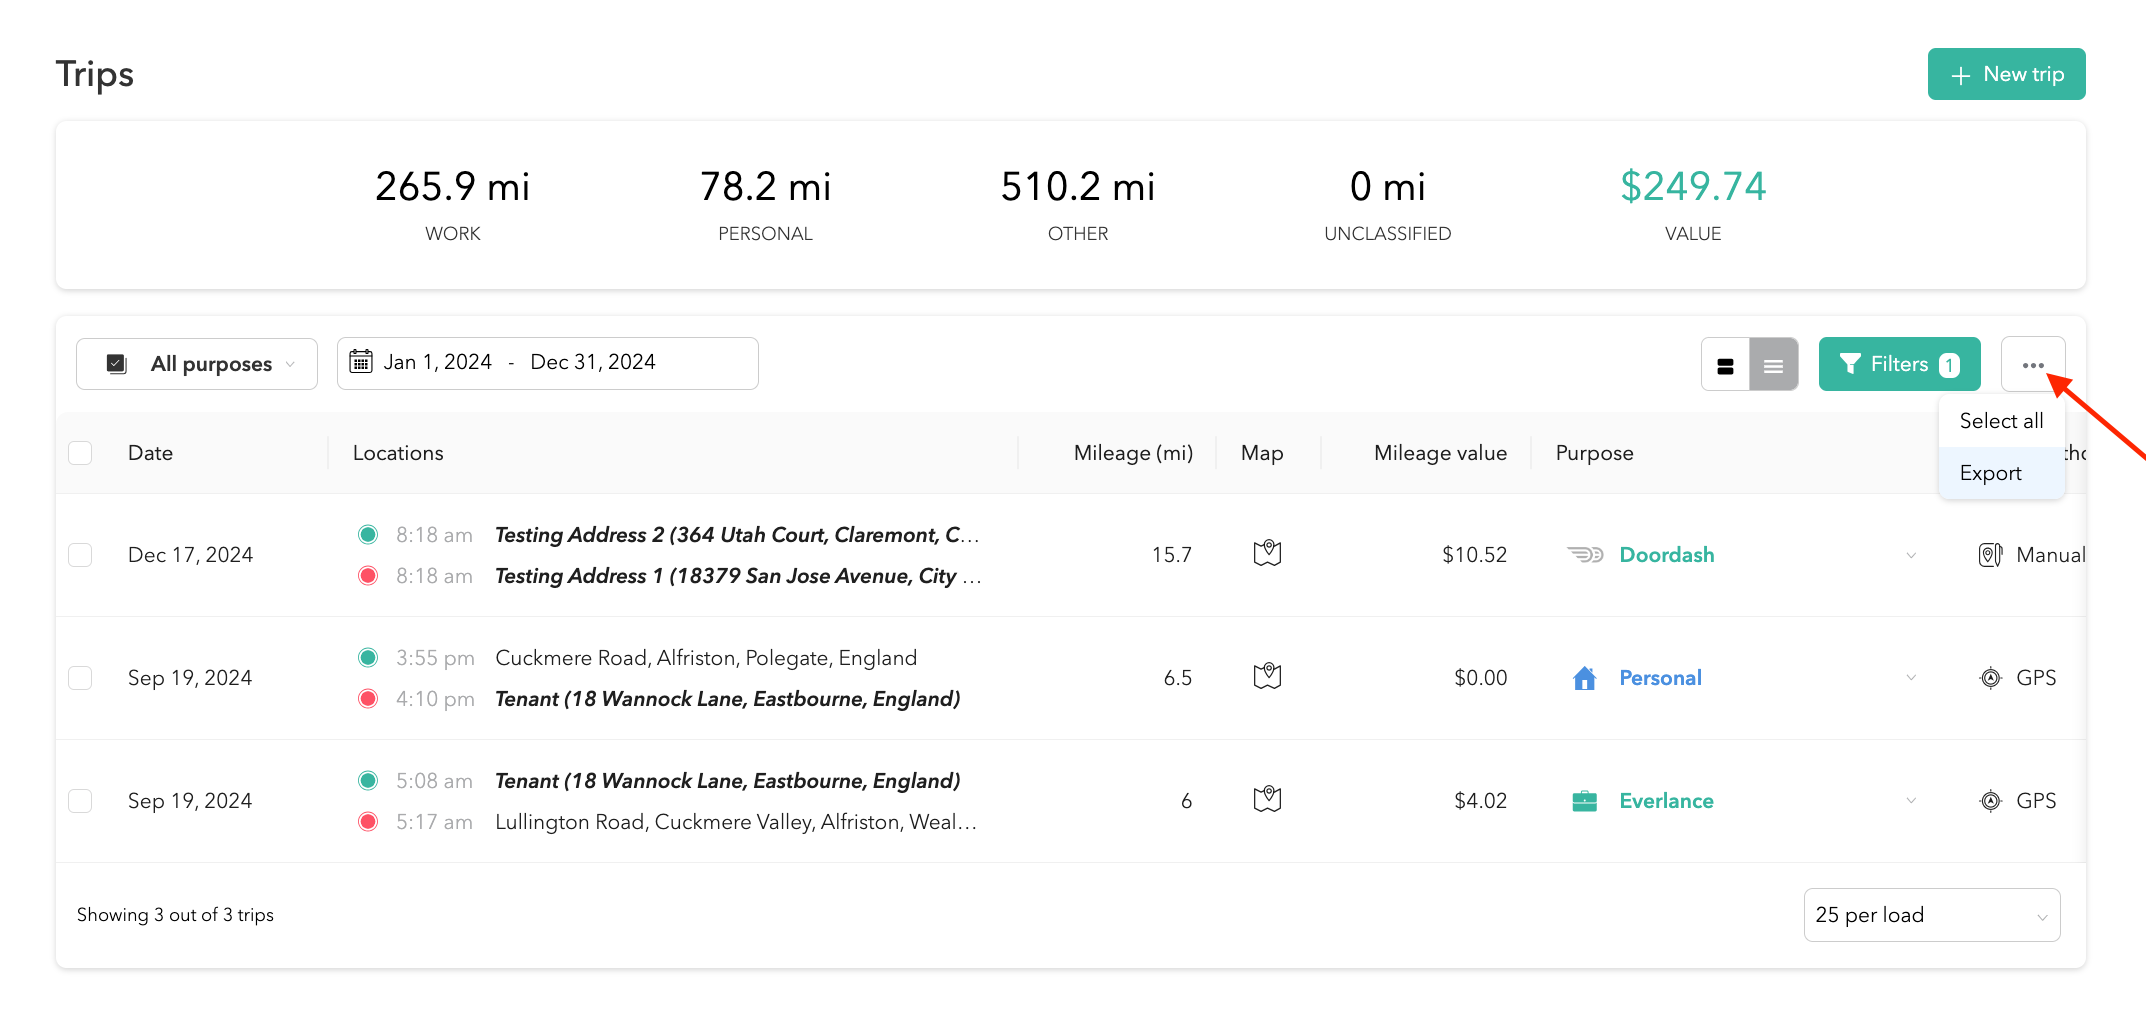Expand the Doordash purpose dropdown arrow
Viewport: 2146px width, 1026px height.
(1910, 555)
